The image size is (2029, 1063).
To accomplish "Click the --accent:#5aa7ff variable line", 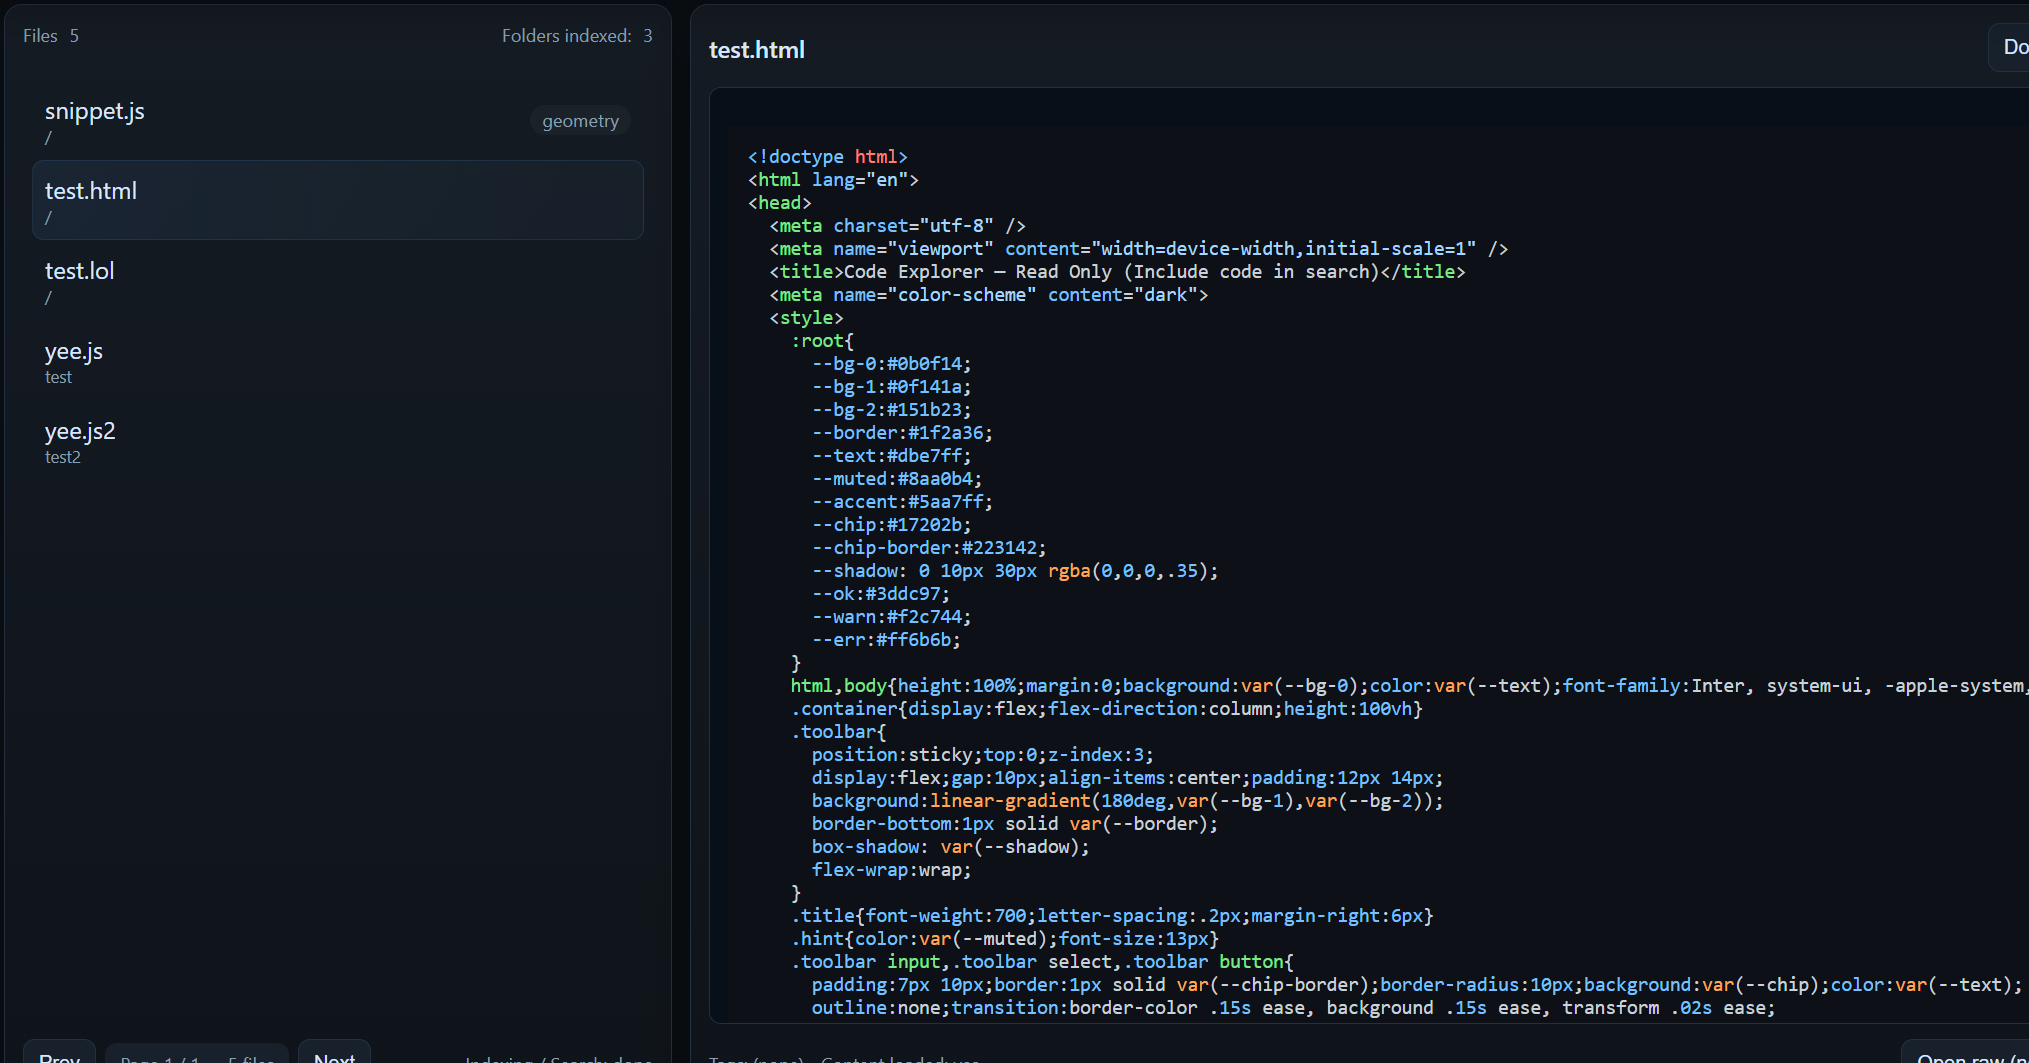I will click(902, 502).
